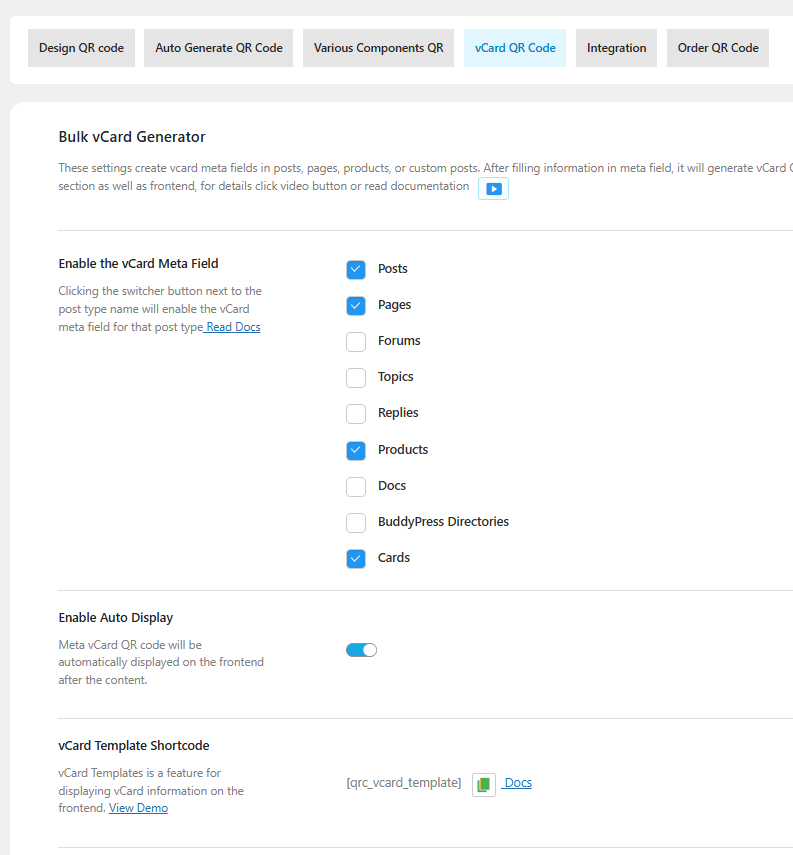Enable the Docs post type checkbox

tap(356, 487)
